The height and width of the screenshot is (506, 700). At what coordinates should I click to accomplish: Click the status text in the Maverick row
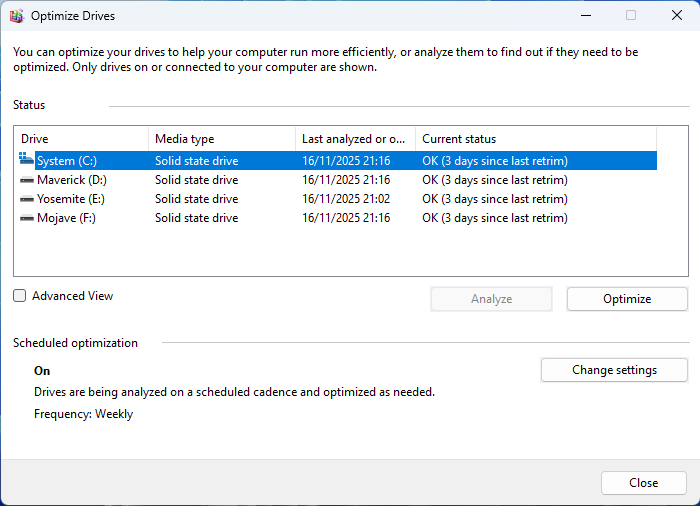pyautogui.click(x=495, y=180)
